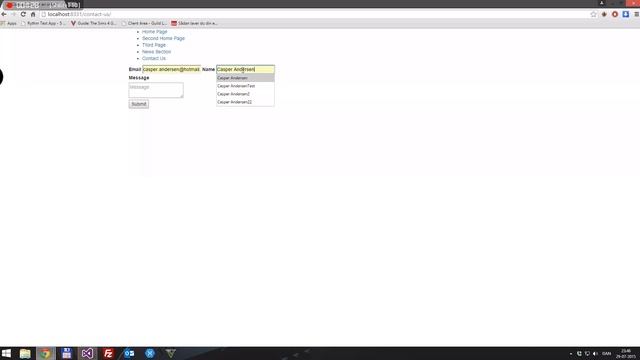Go back with the browser back arrow
640x360 pixels.
(x=4, y=14)
